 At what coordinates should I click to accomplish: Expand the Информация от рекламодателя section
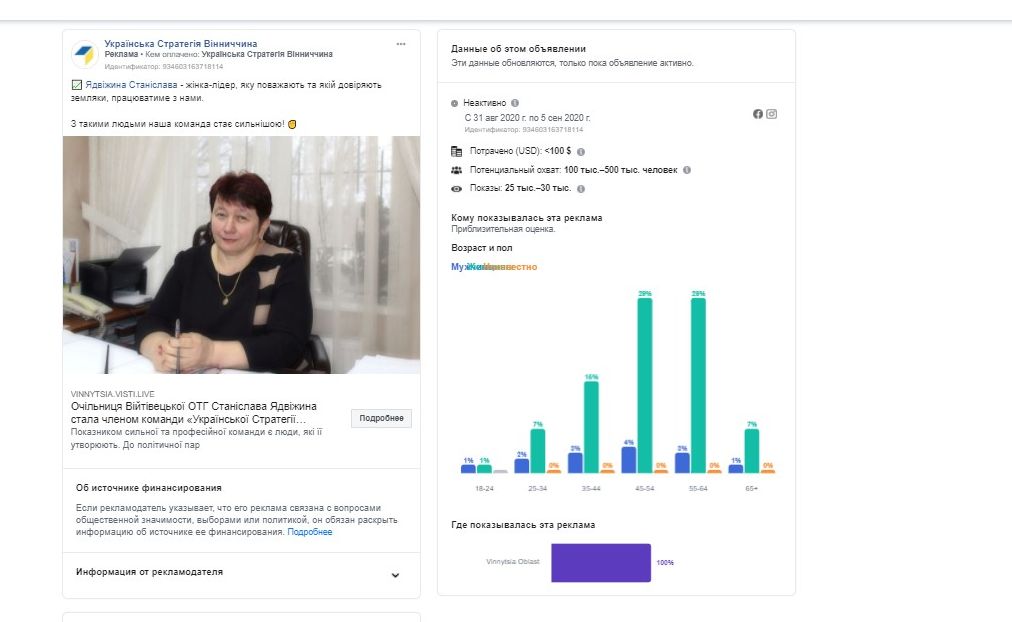(395, 575)
